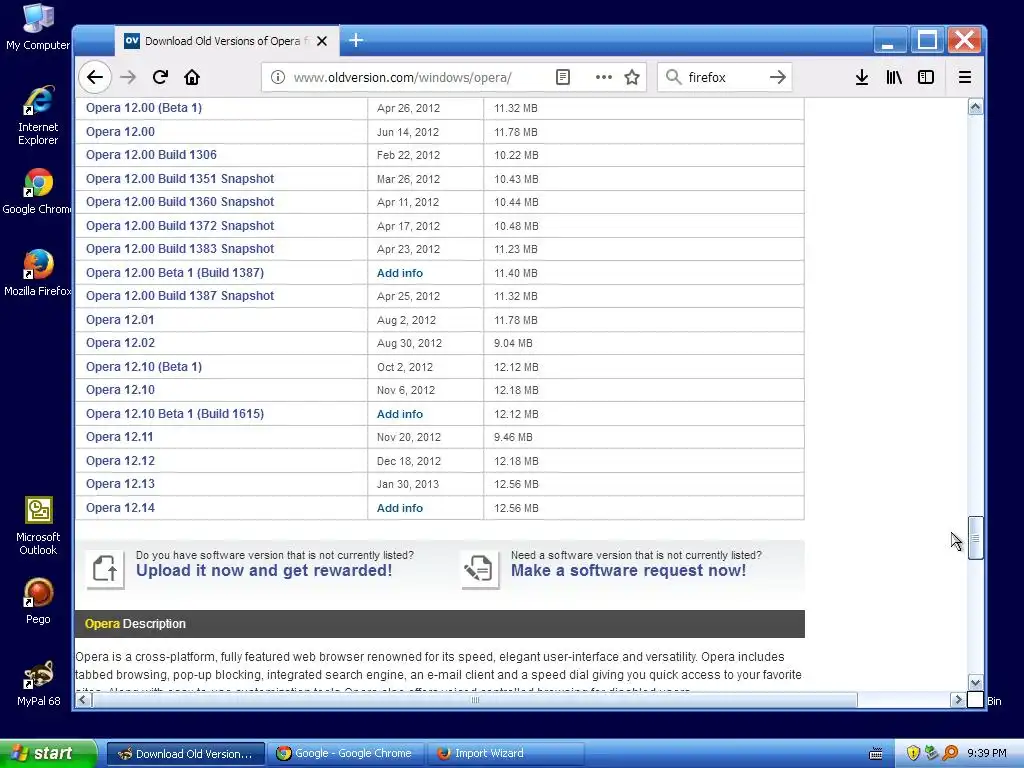Toggle reader view in address bar
The height and width of the screenshot is (768, 1024).
[562, 77]
